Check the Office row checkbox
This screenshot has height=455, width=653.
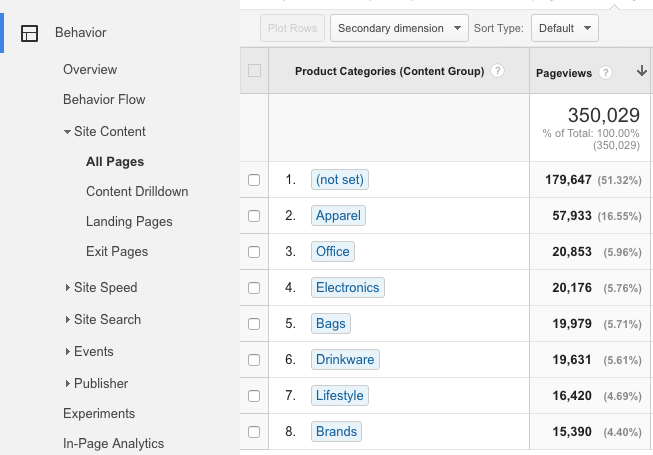coord(254,252)
